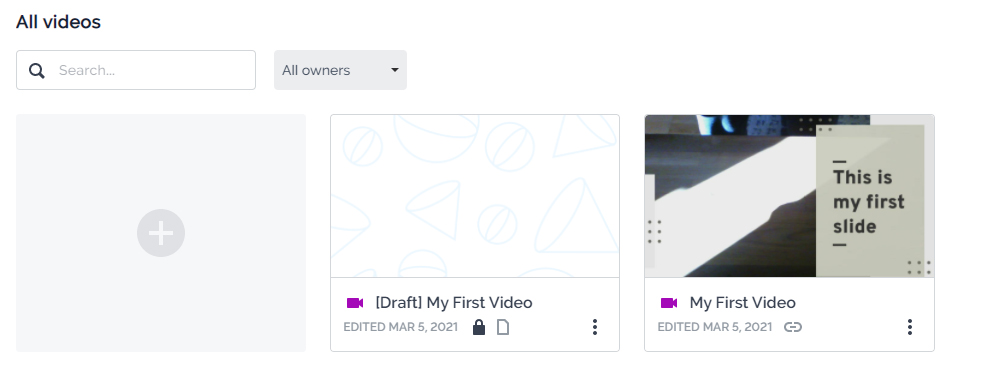Click the All videos heading
The width and height of the screenshot is (995, 391).
coord(58,22)
